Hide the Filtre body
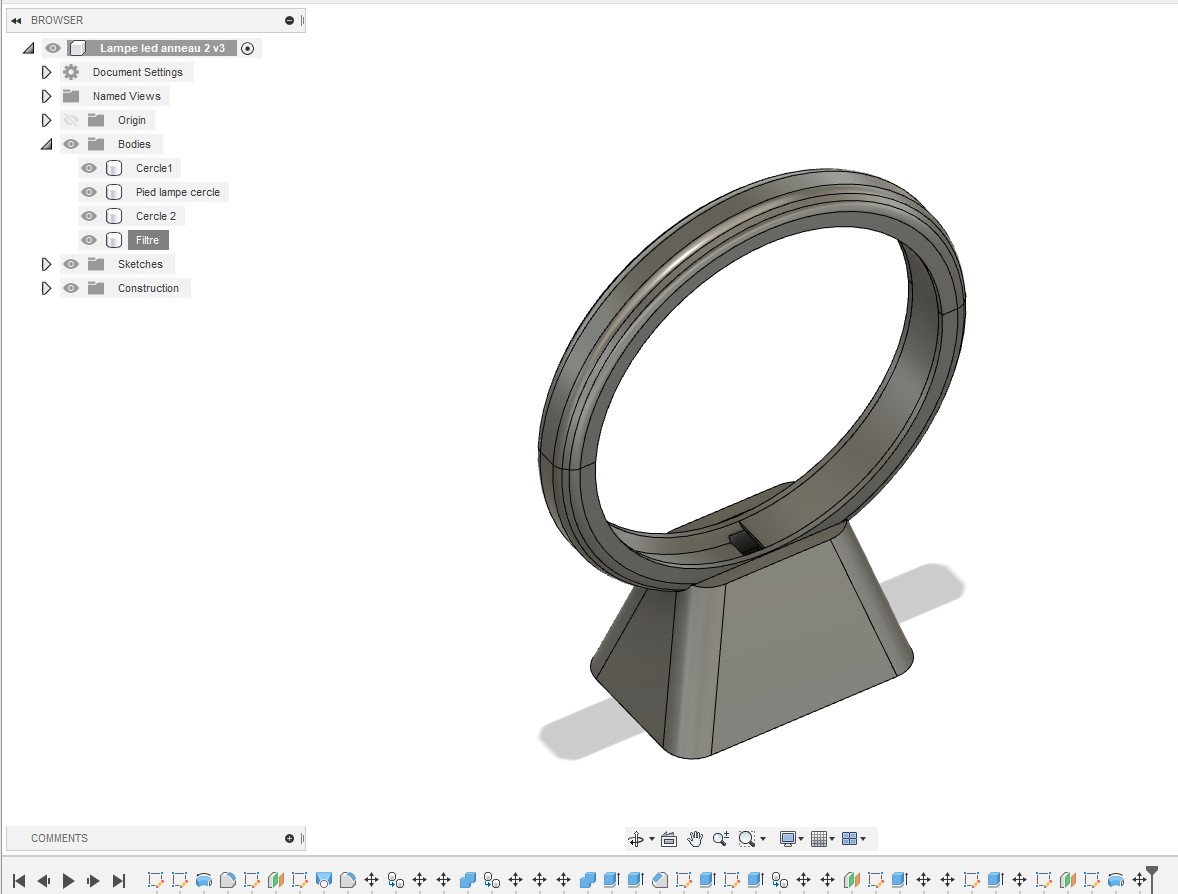Image resolution: width=1178 pixels, height=894 pixels. pos(89,240)
